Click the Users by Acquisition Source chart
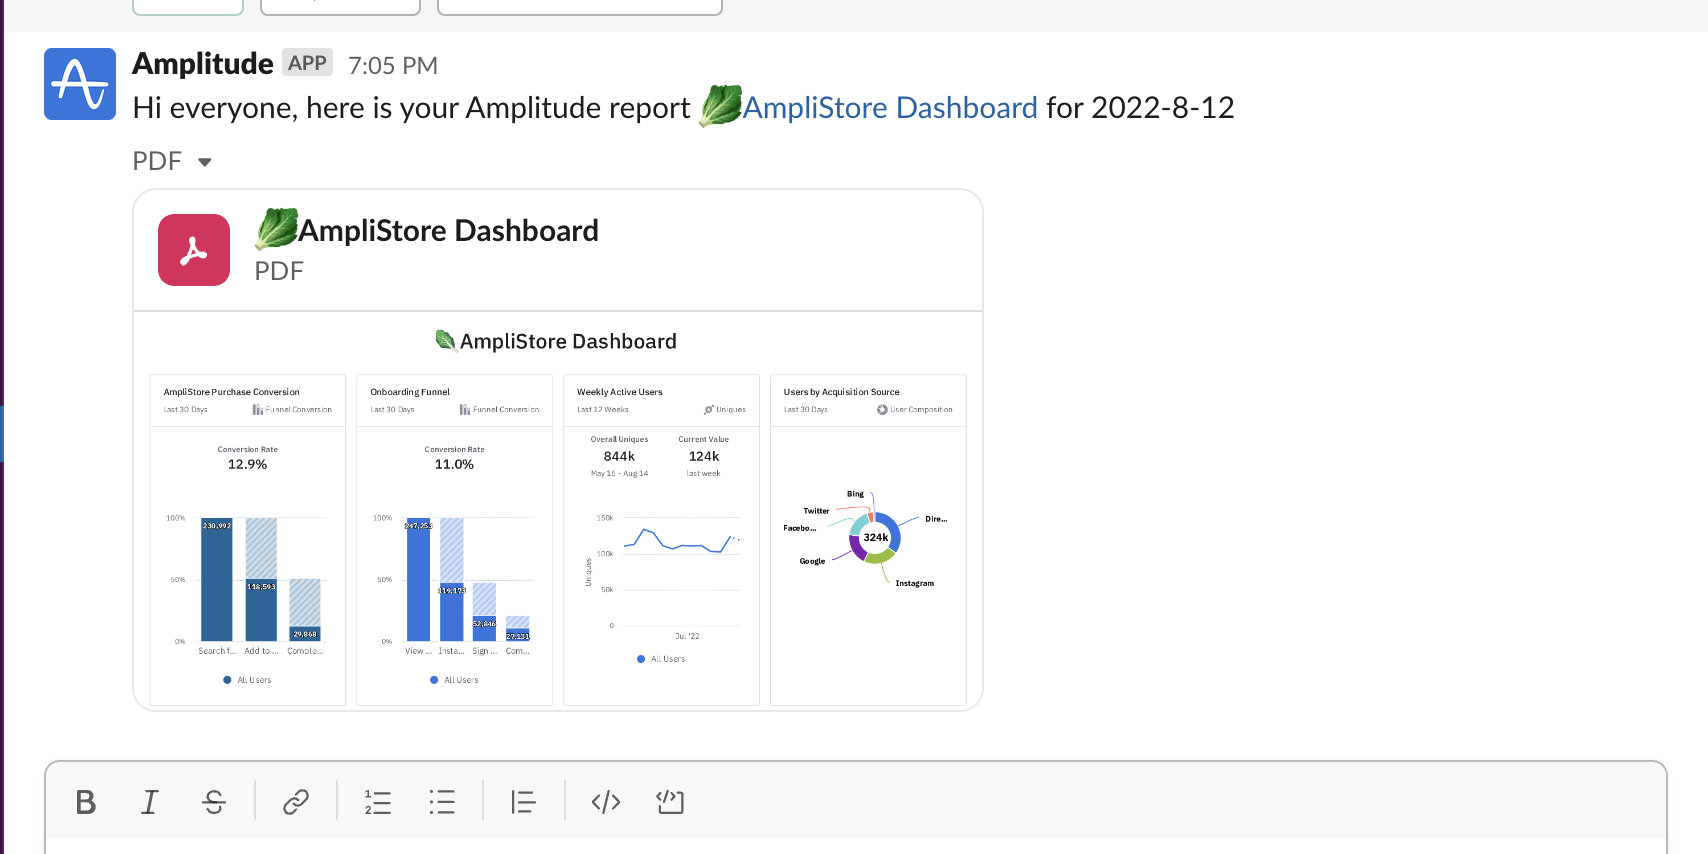Screen dimensions: 1708x854 click(x=869, y=540)
